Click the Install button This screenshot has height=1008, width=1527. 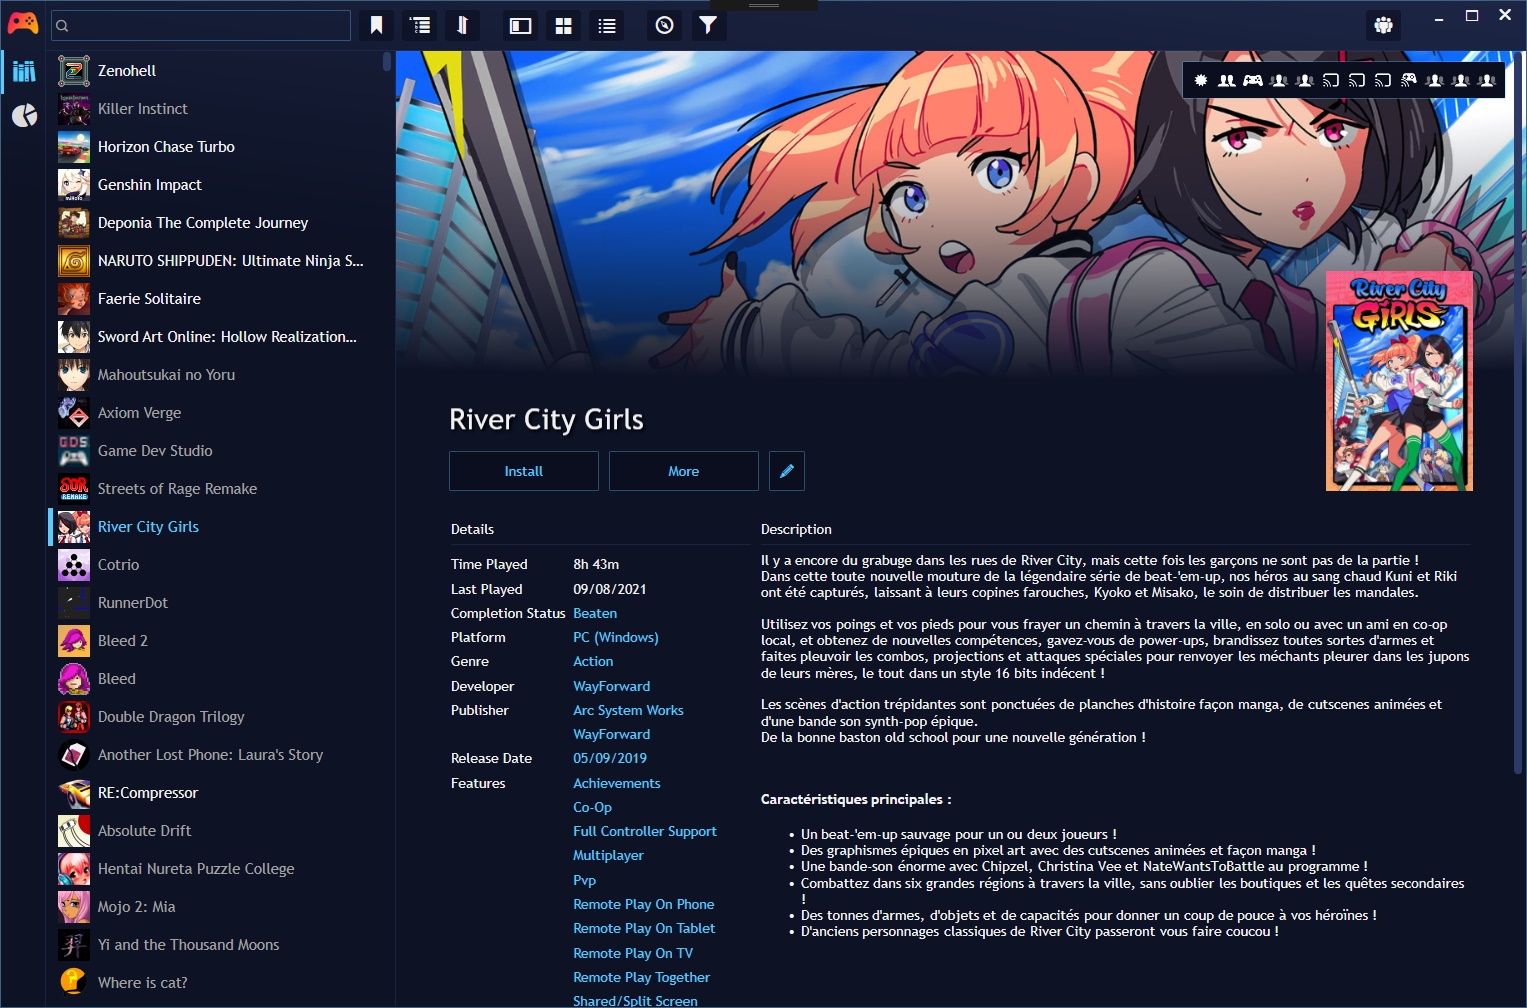tap(524, 471)
